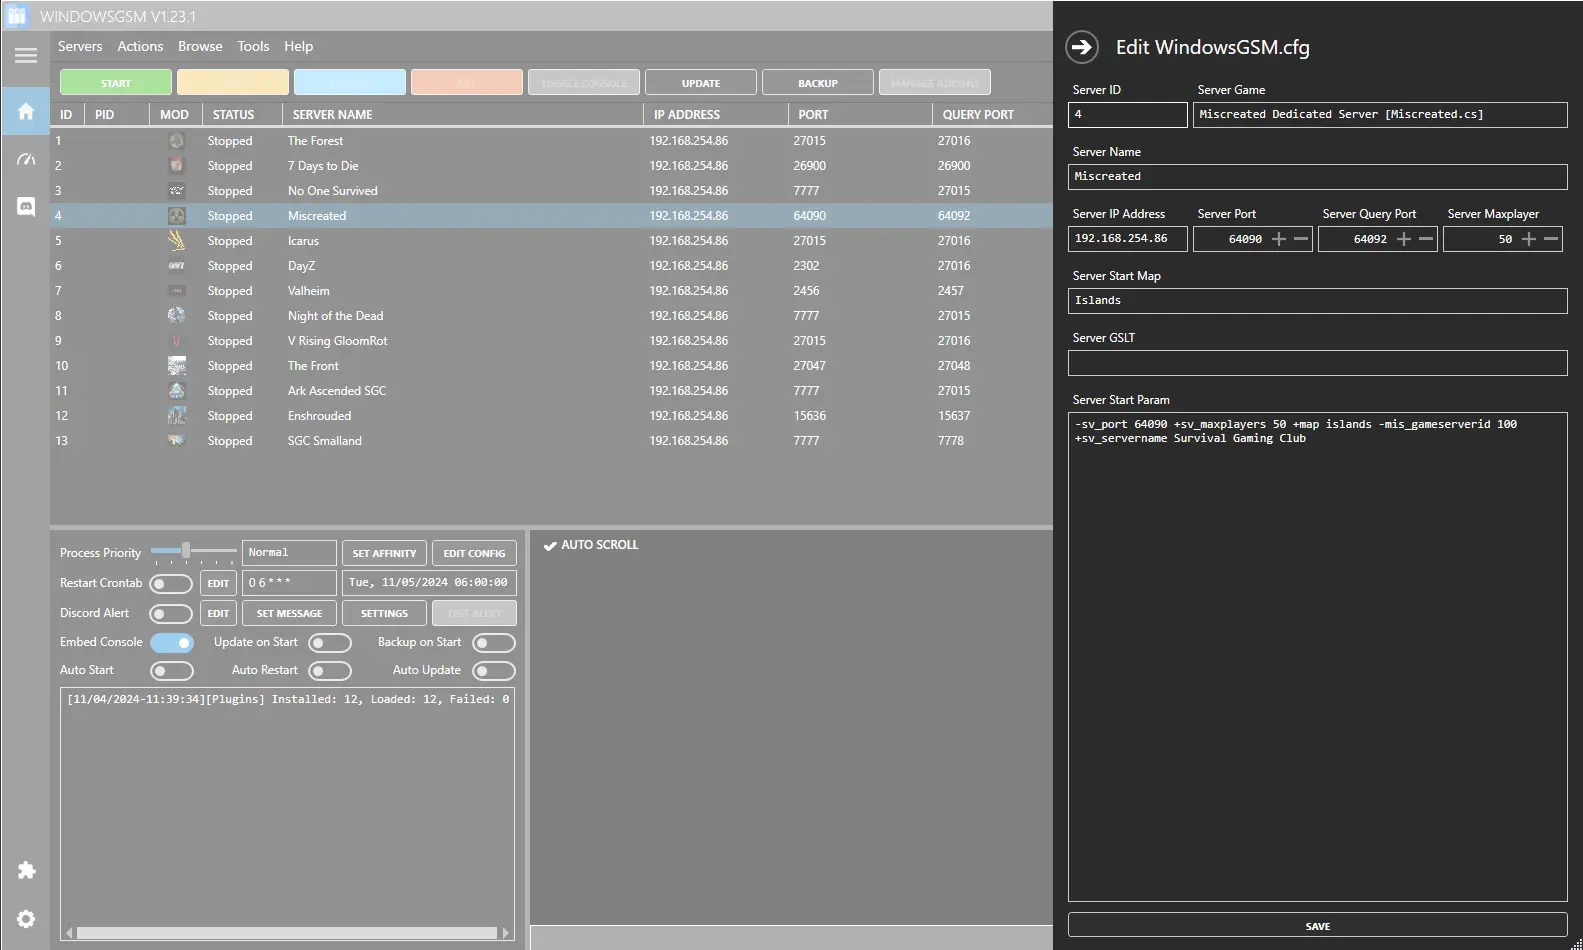Enable Backup on Start switch
The width and height of the screenshot is (1583, 950).
[494, 642]
